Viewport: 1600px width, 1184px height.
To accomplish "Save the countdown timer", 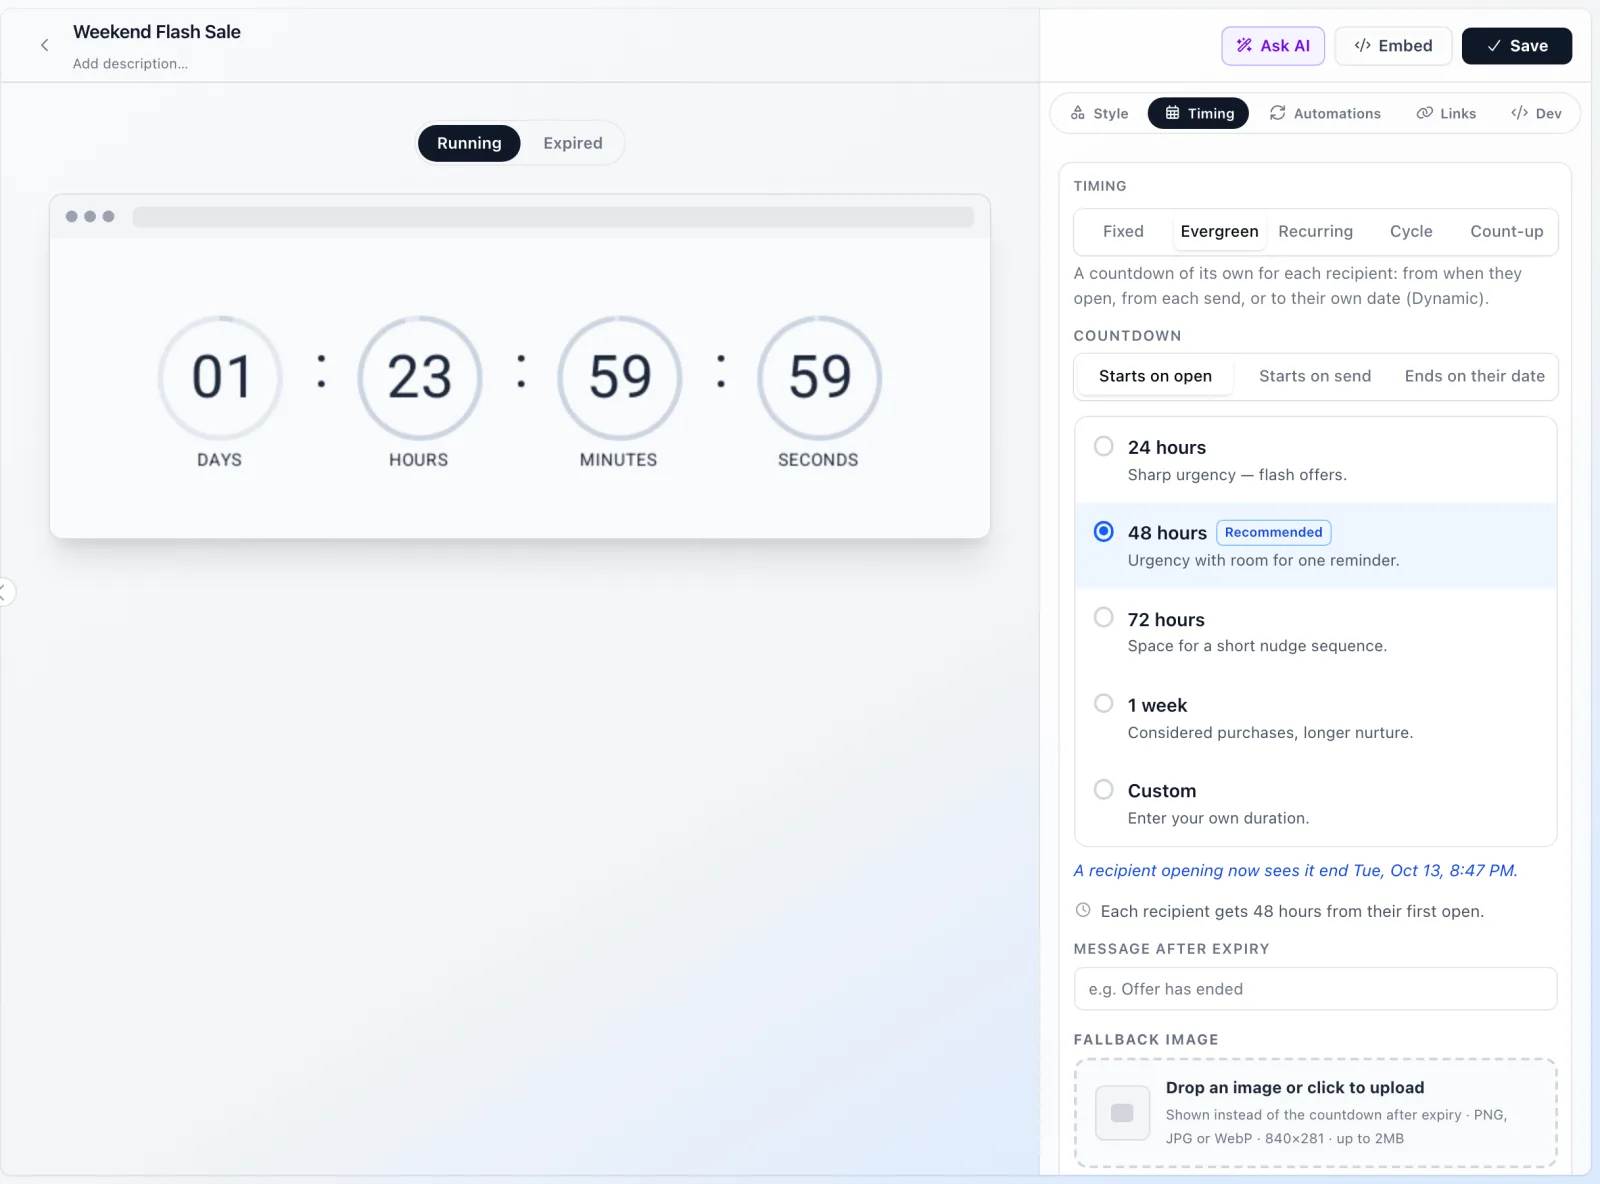I will point(1517,46).
